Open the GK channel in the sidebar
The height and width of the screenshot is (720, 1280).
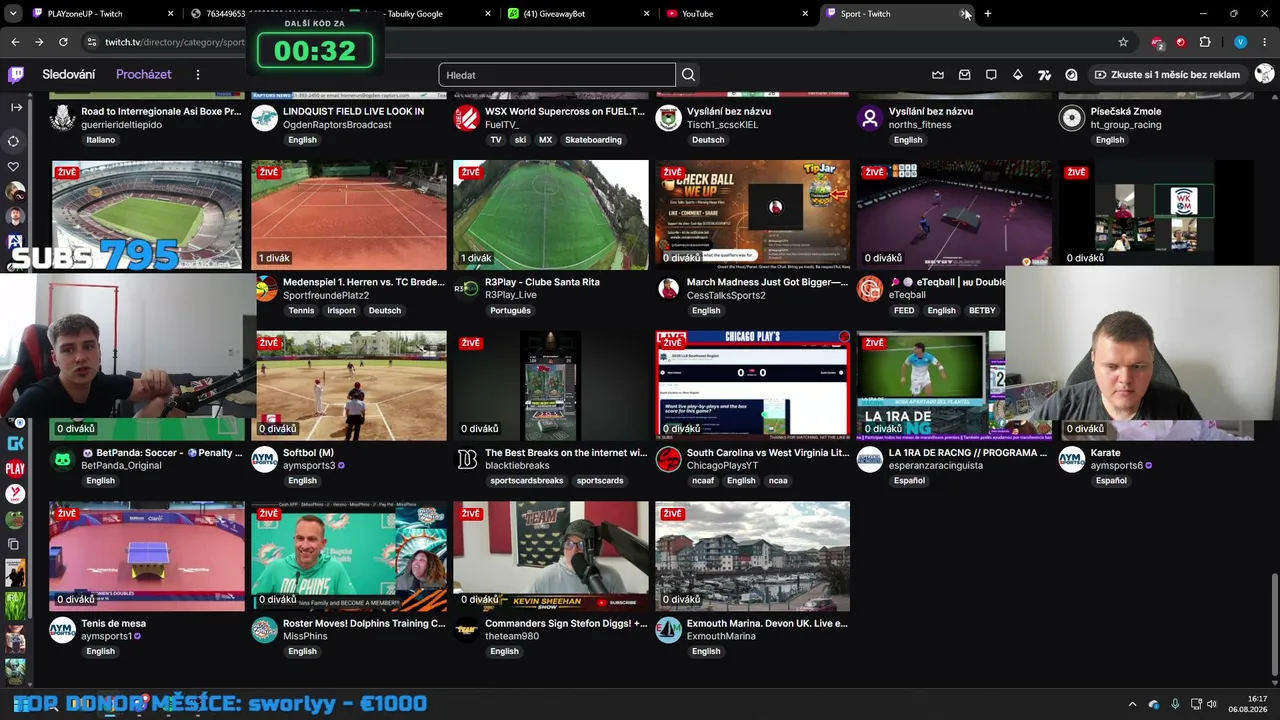[15, 443]
